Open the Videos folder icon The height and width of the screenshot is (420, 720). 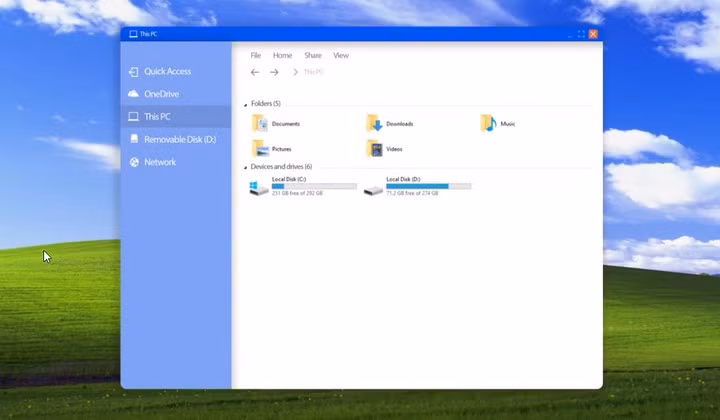[x=374, y=149]
